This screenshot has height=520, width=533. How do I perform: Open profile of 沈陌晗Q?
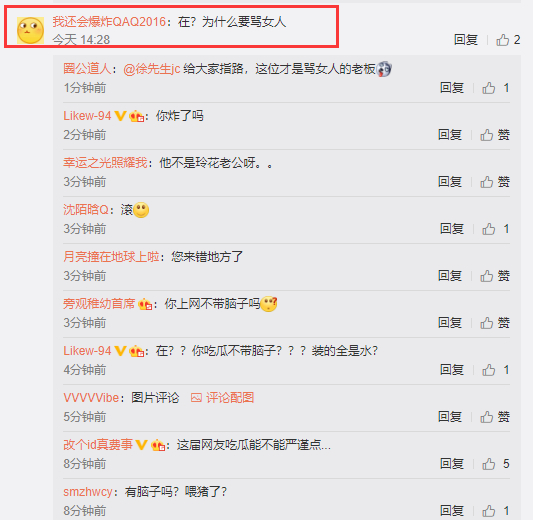click(86, 210)
